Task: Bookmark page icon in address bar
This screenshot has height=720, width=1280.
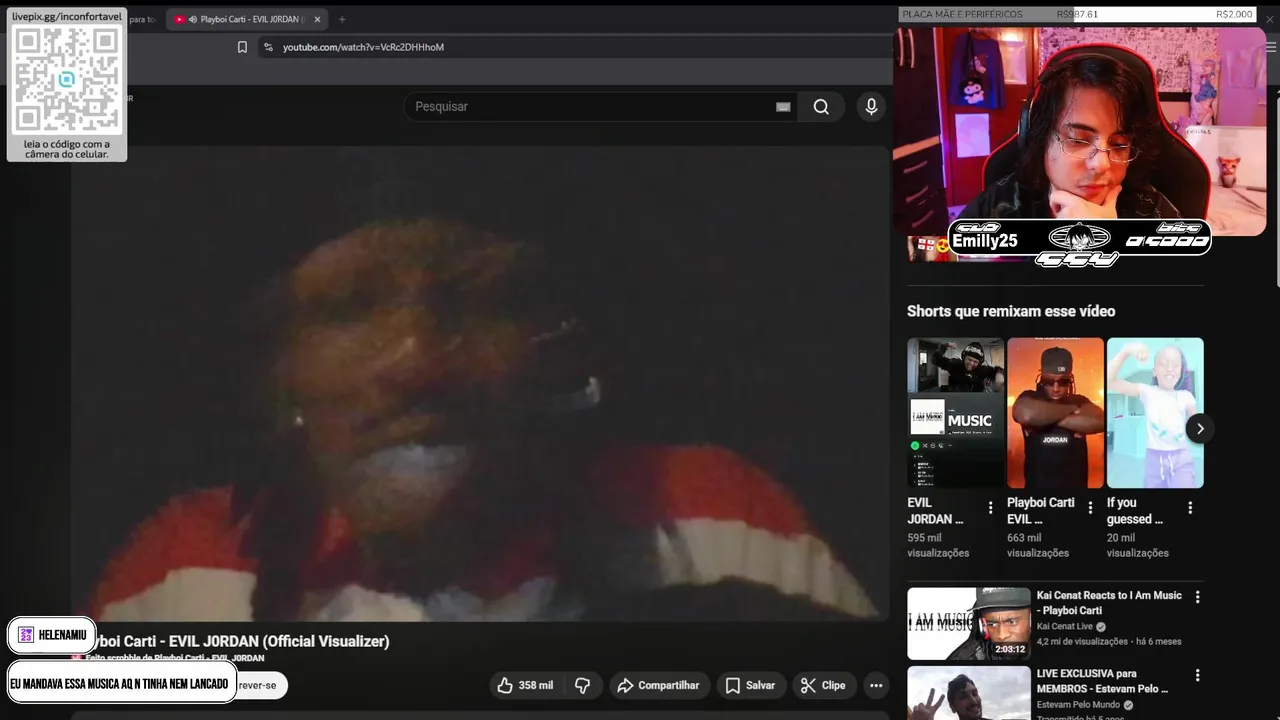Action: tap(242, 47)
